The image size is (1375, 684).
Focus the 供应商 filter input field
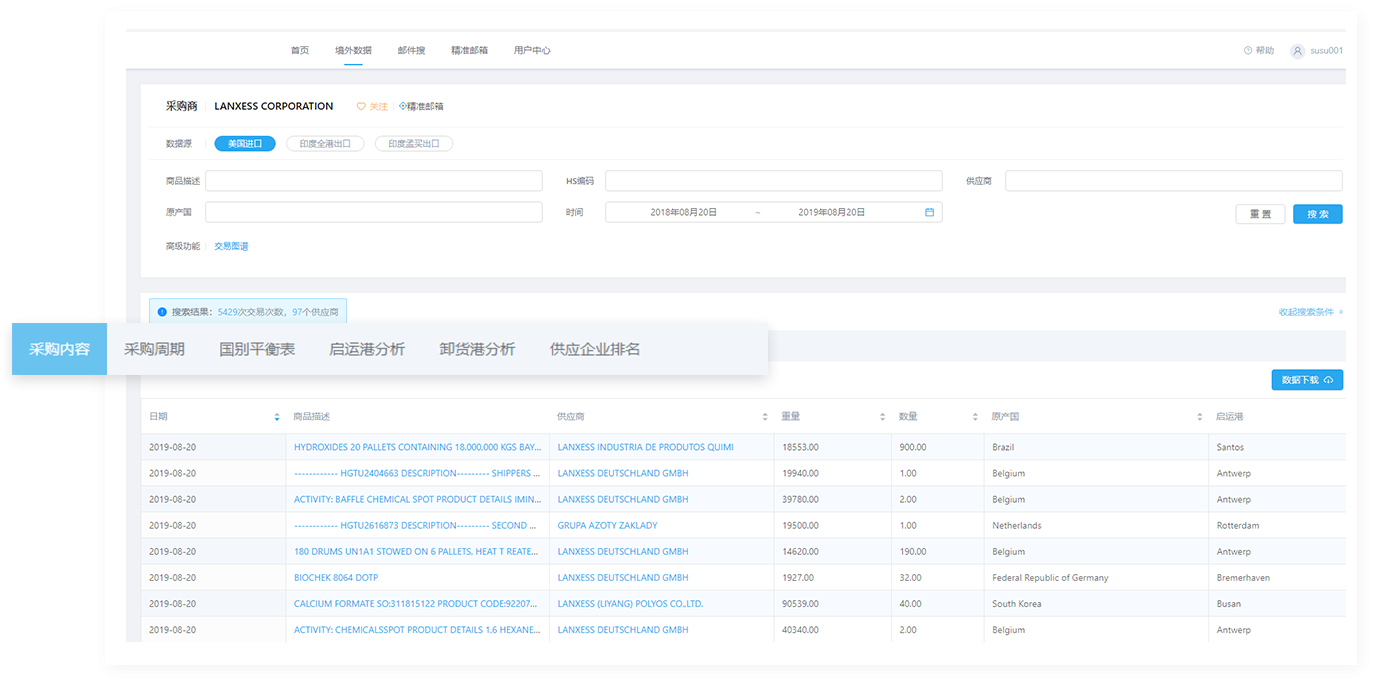click(1174, 181)
